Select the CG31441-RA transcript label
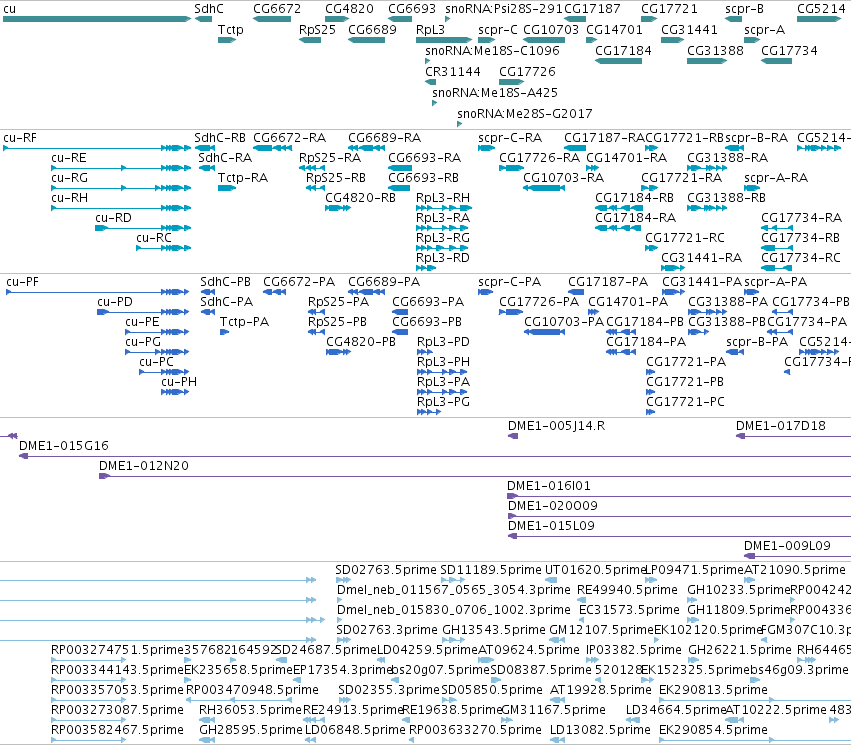851x745 pixels. (x=701, y=258)
